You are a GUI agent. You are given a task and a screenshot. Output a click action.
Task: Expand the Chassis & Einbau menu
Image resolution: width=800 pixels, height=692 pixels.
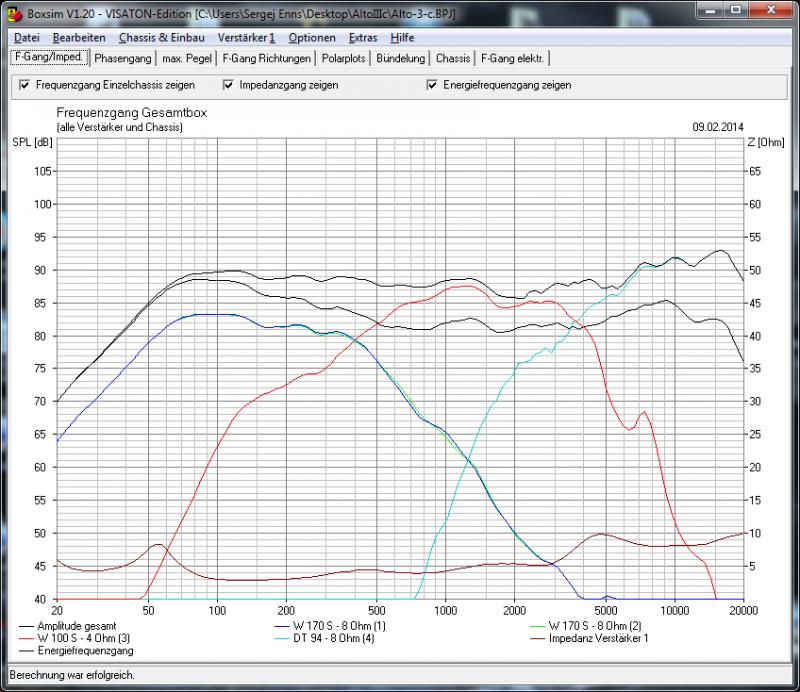[161, 38]
